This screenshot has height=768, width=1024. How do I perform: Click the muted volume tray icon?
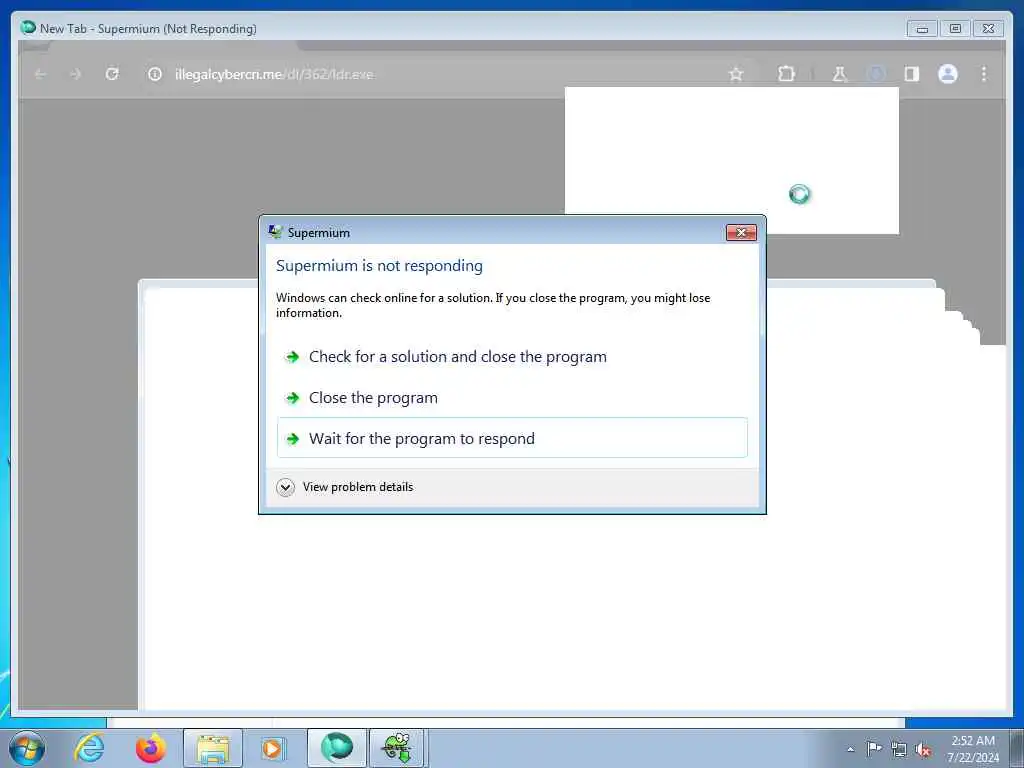click(923, 750)
